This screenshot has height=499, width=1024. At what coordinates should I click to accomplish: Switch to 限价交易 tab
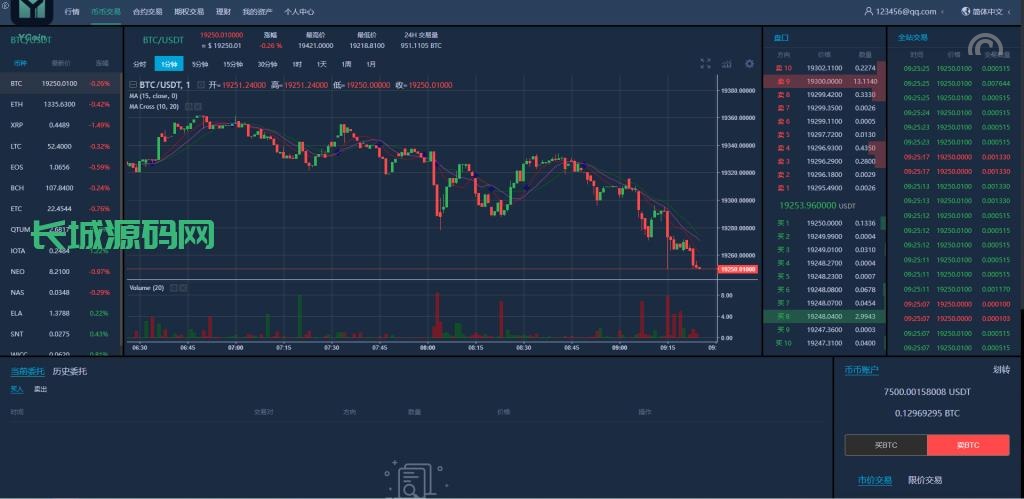(925, 480)
